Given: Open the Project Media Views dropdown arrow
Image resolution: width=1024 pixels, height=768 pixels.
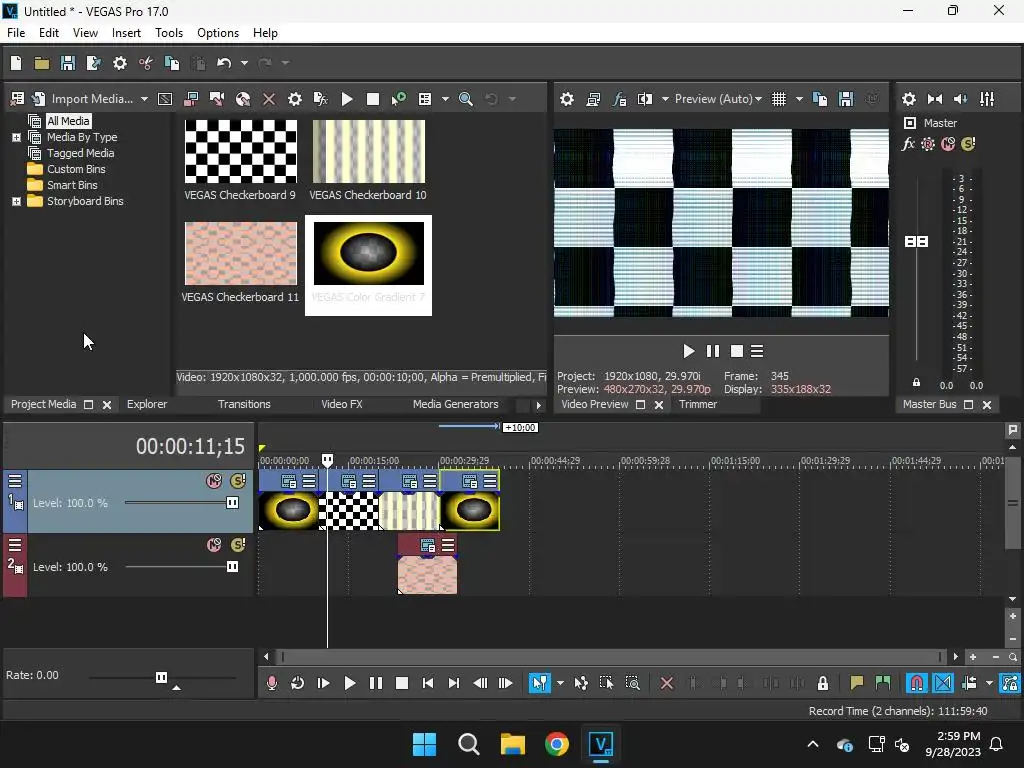Looking at the screenshot, I should (x=445, y=99).
